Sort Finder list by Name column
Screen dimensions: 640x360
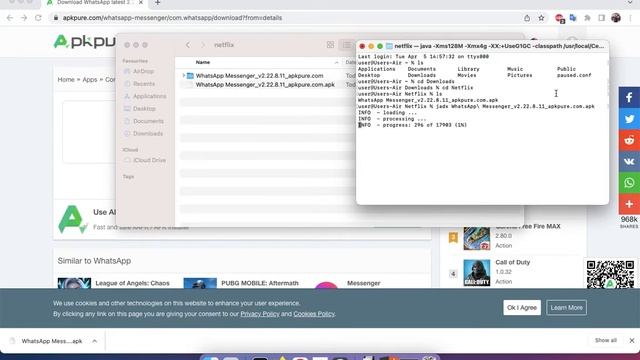203,62
